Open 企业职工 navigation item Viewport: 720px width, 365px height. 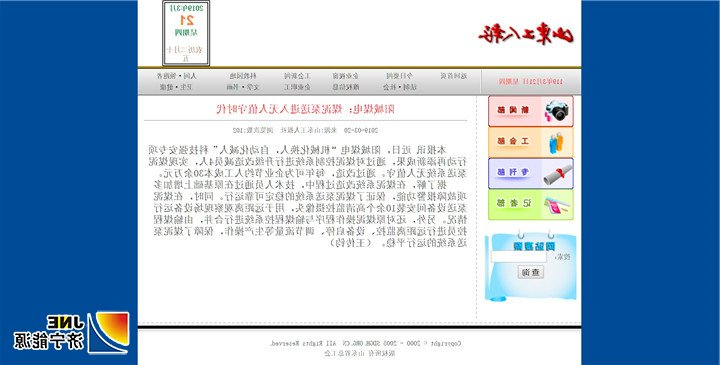298,87
